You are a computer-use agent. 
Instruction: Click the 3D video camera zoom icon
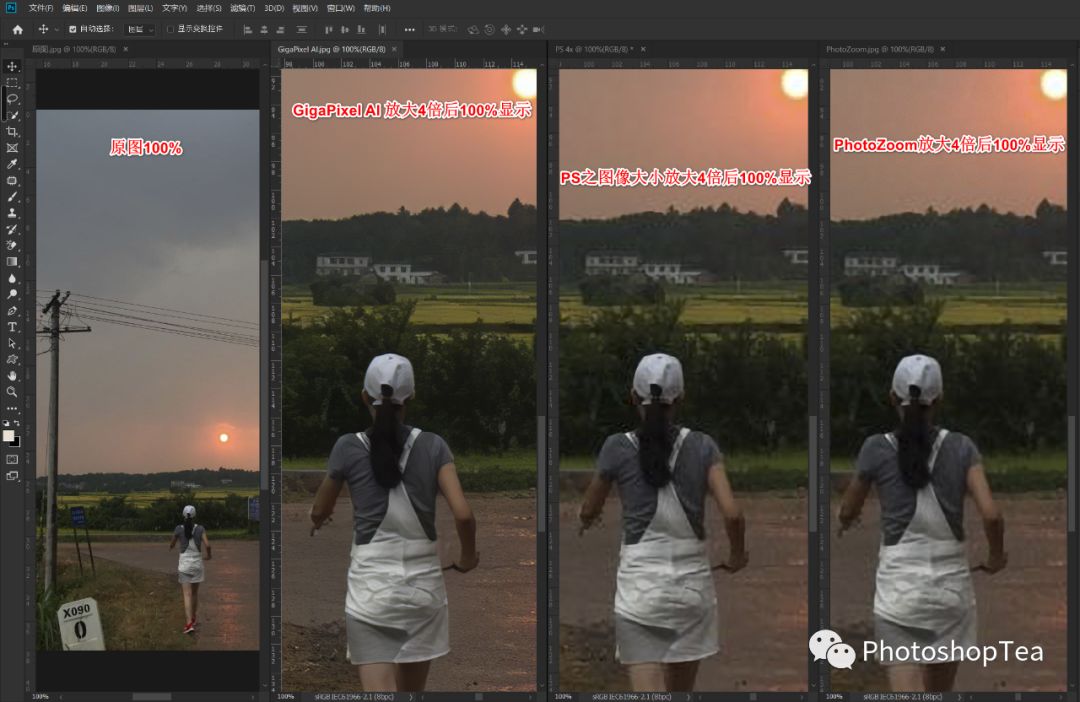(x=539, y=30)
